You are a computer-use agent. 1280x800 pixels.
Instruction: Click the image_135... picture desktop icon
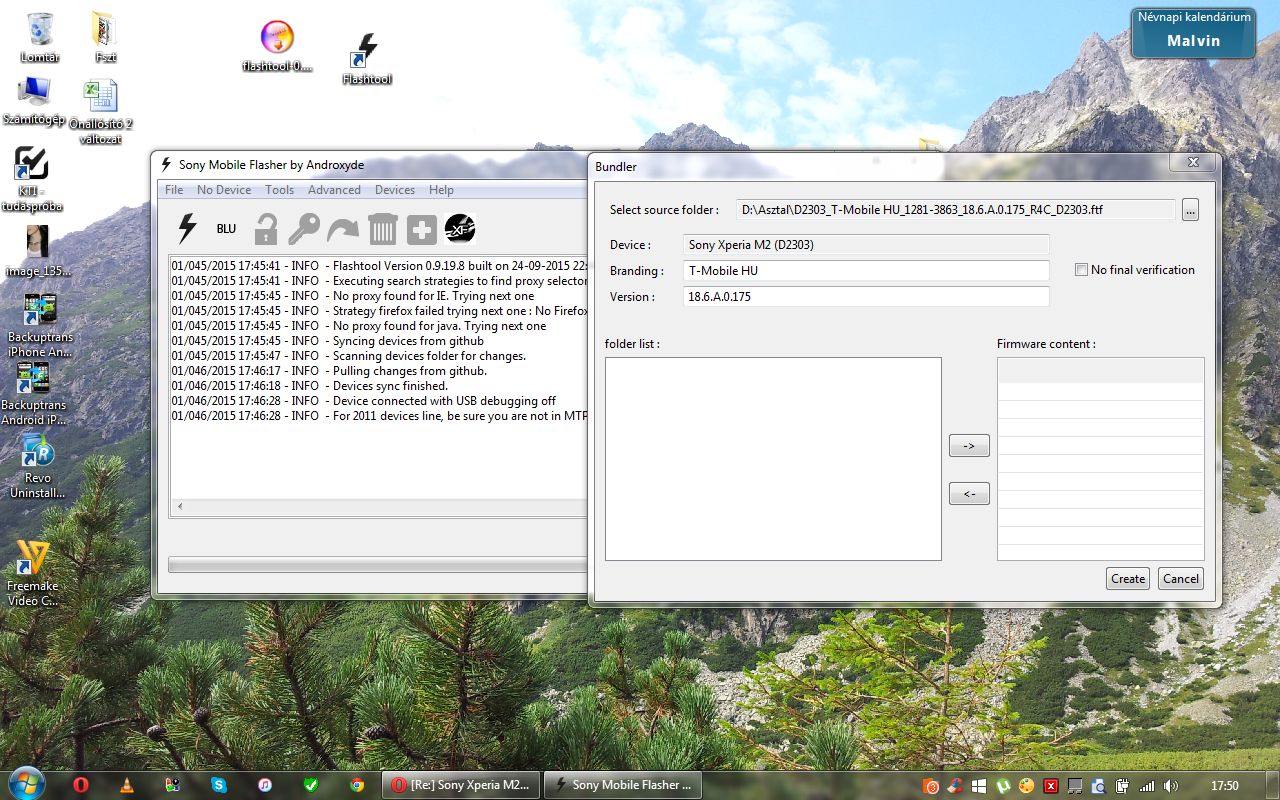[x=38, y=251]
